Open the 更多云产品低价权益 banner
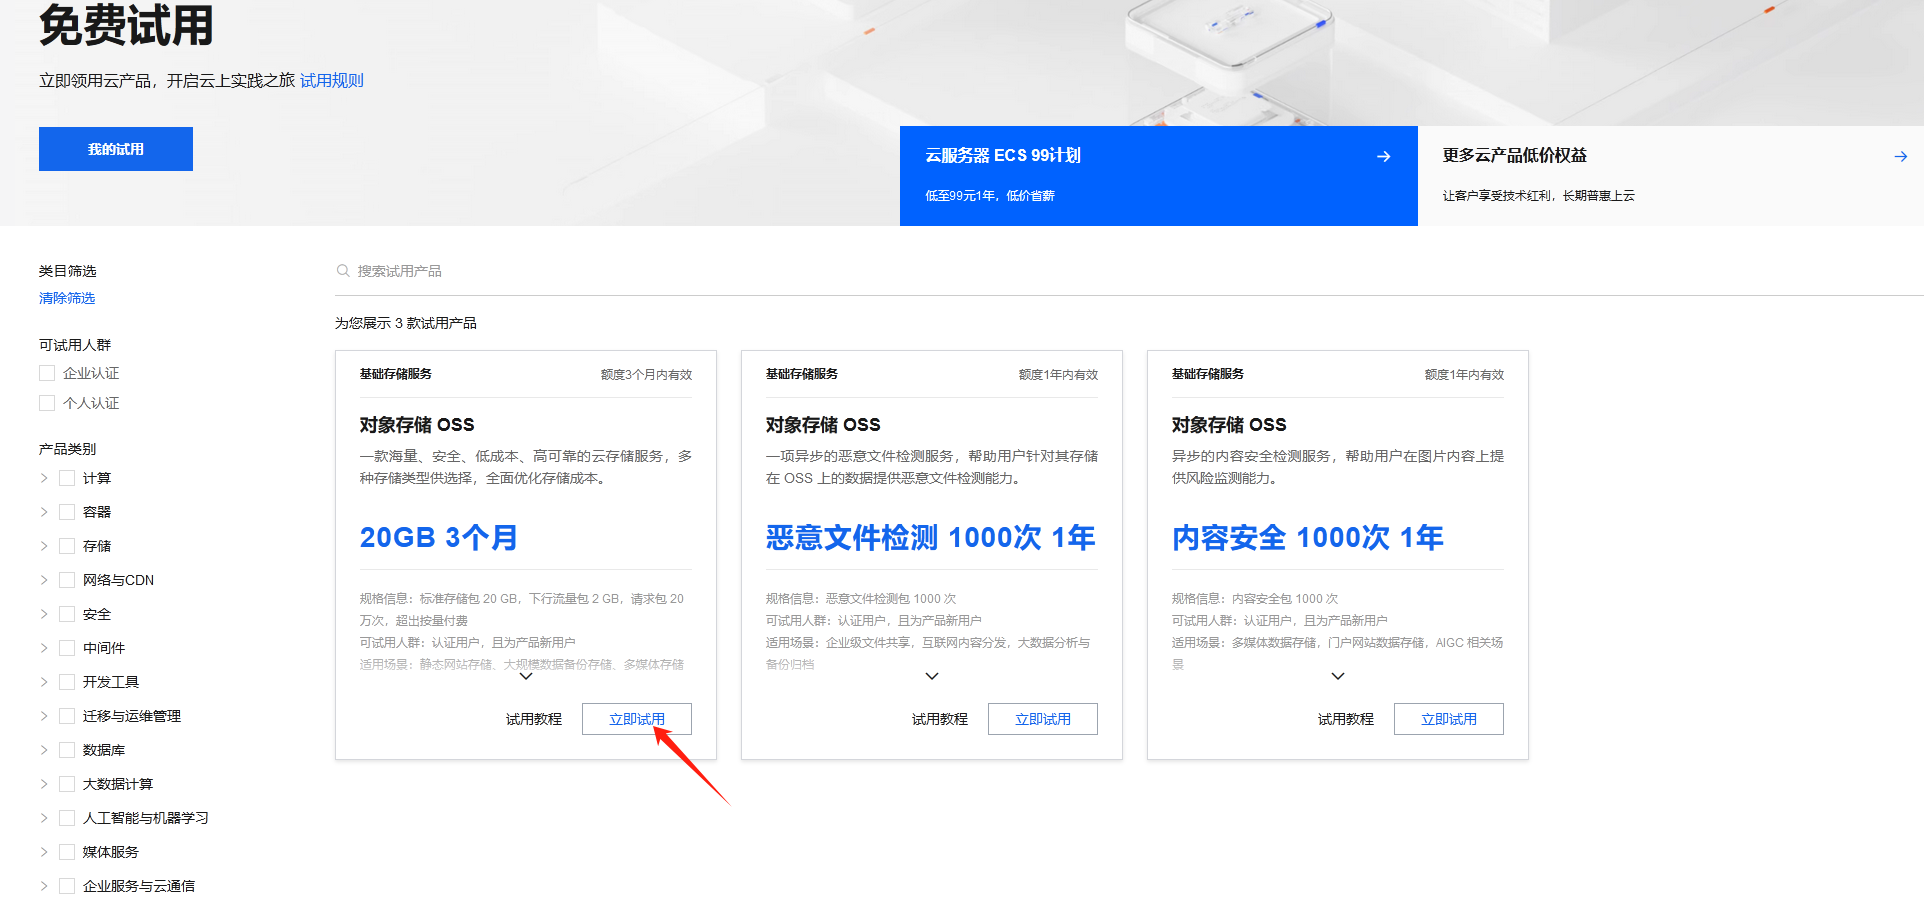1924x922 pixels. 1671,176
